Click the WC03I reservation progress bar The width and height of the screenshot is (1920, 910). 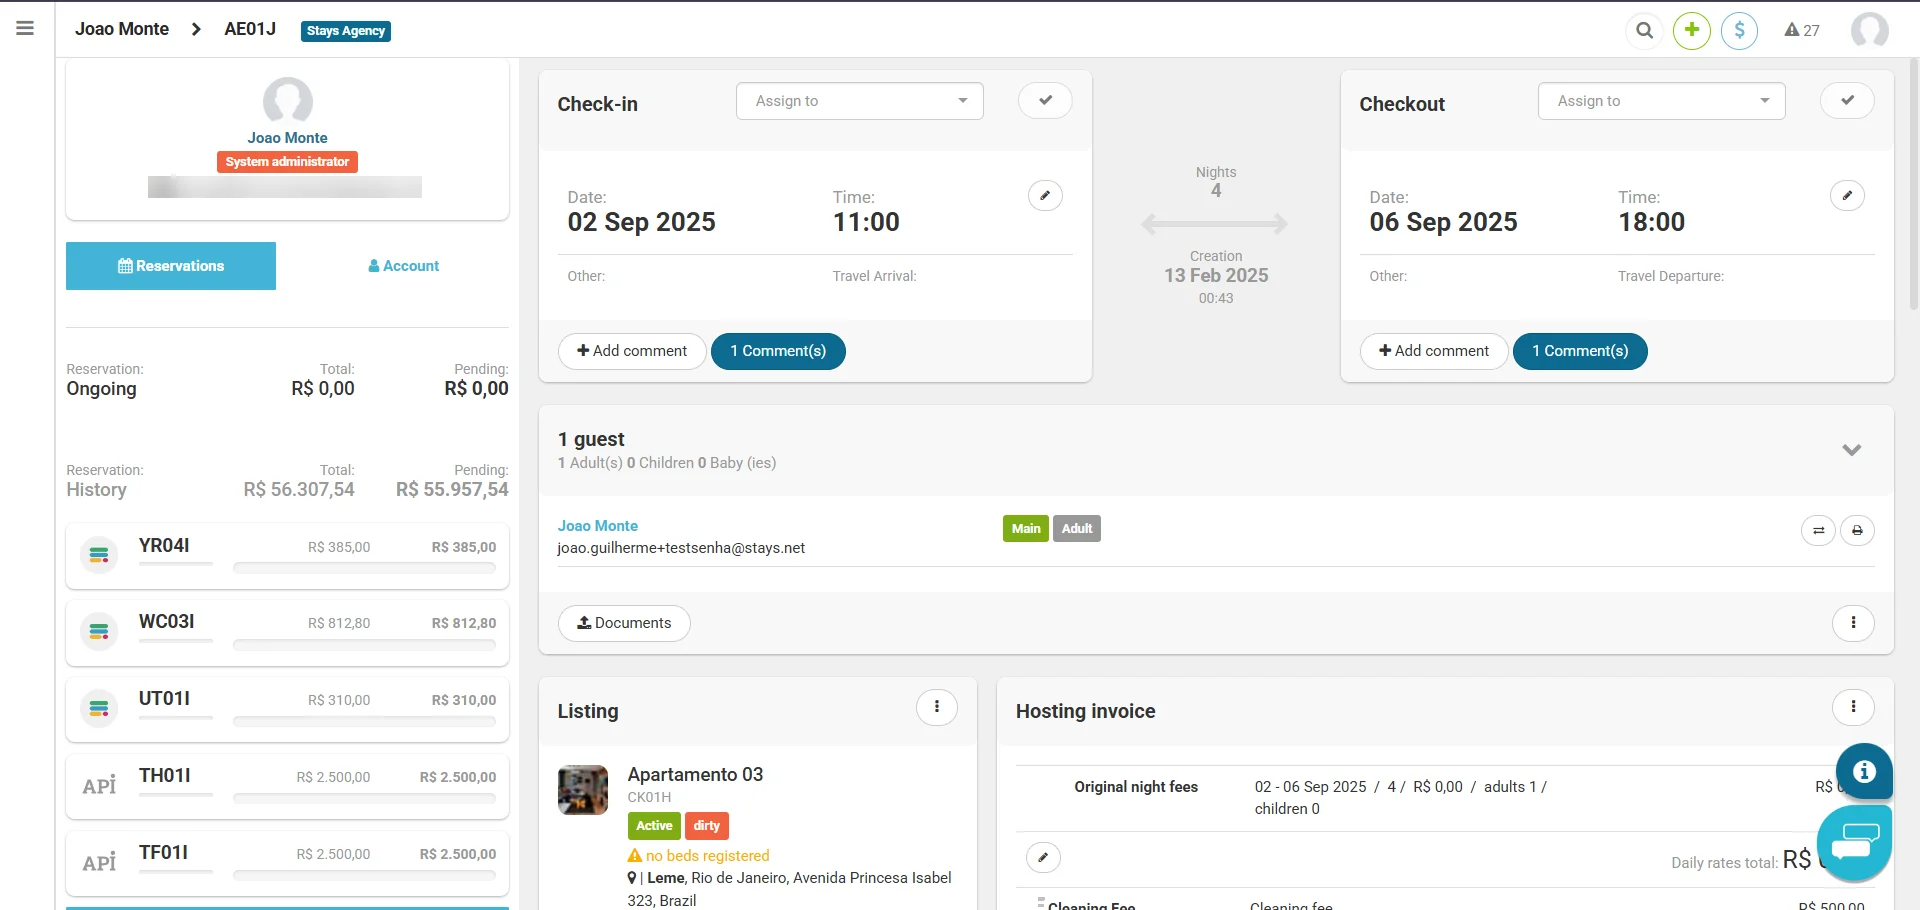(x=364, y=645)
